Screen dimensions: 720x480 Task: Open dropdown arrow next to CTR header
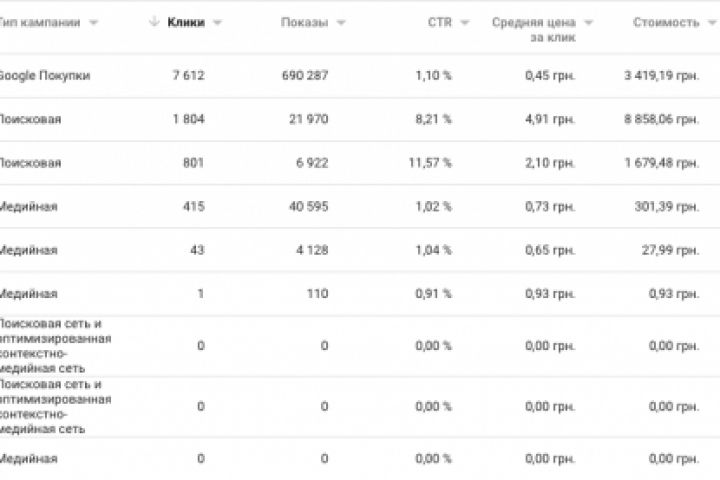point(465,22)
